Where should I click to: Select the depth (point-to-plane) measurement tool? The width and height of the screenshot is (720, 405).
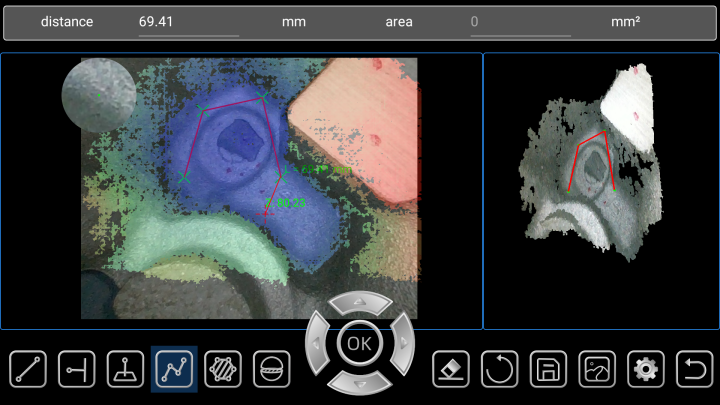click(126, 370)
